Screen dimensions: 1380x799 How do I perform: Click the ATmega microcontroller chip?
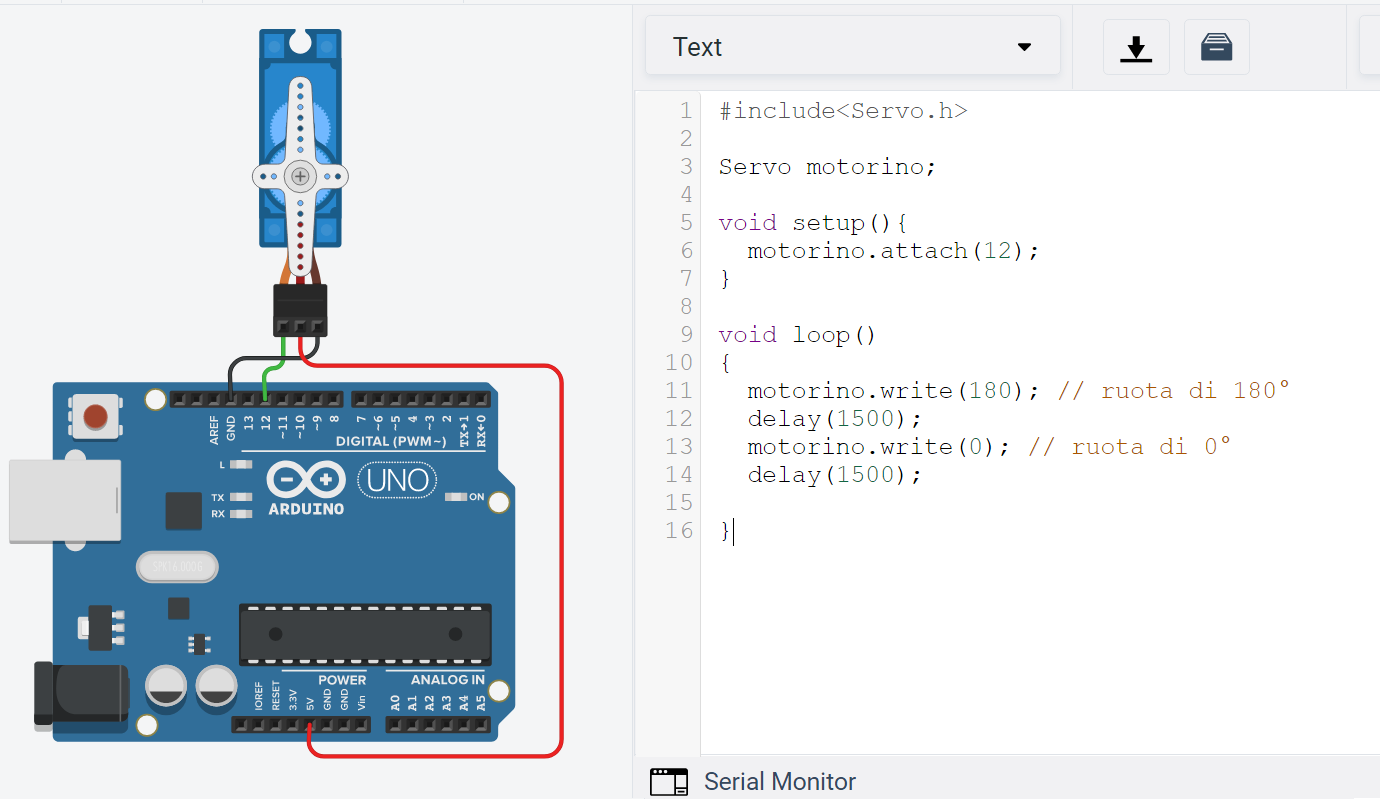[x=365, y=634]
